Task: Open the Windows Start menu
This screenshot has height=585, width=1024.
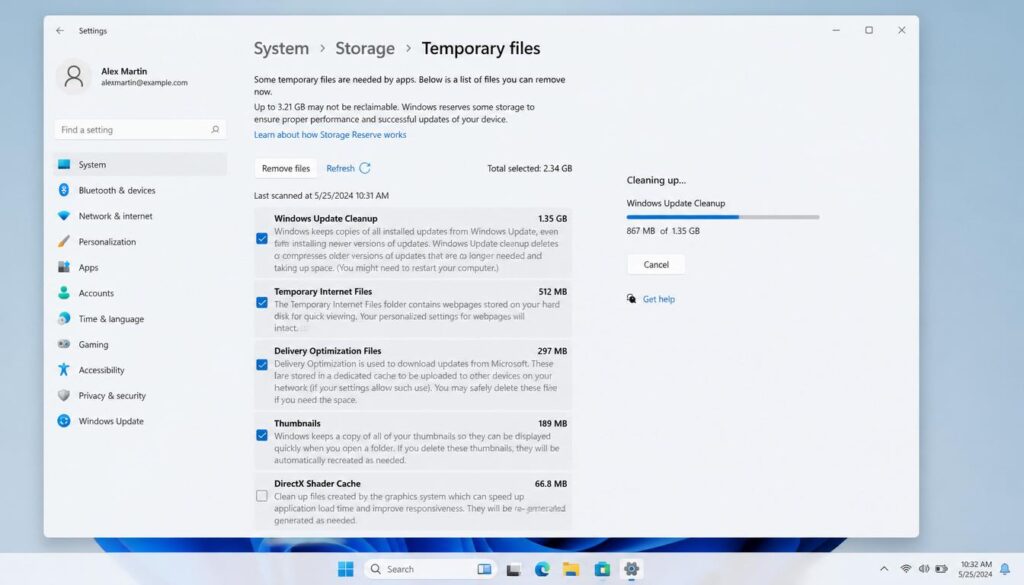Action: 345,569
